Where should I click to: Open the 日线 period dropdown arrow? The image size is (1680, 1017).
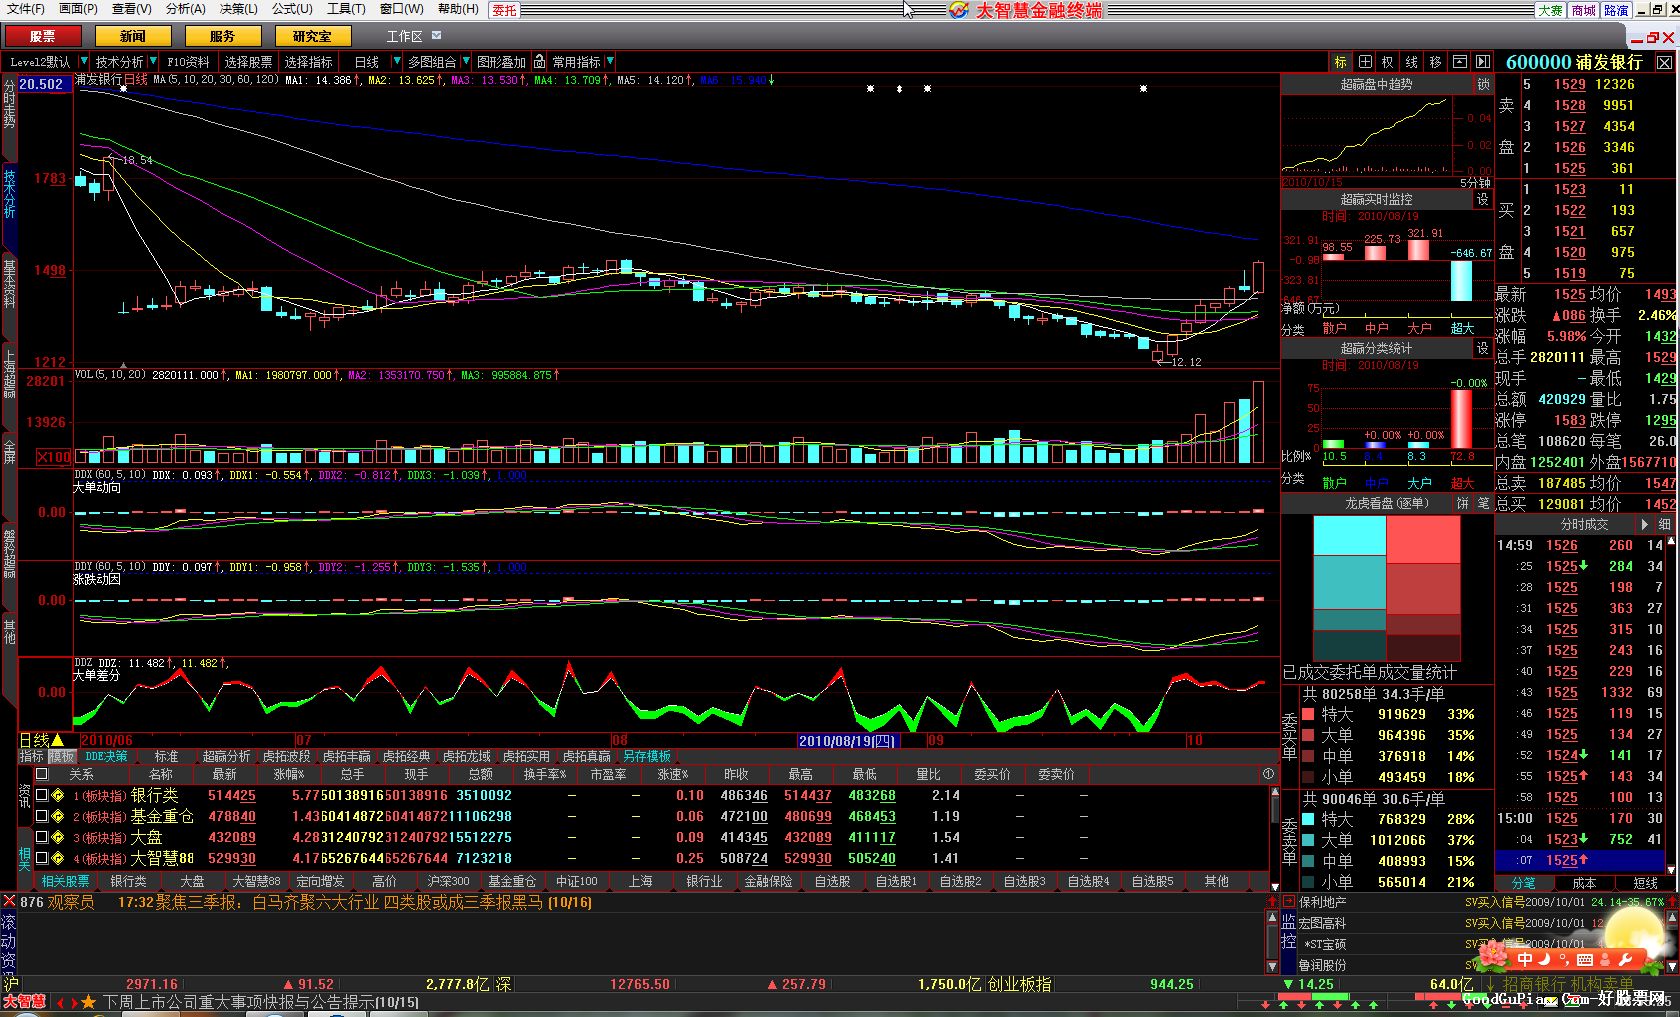397,62
